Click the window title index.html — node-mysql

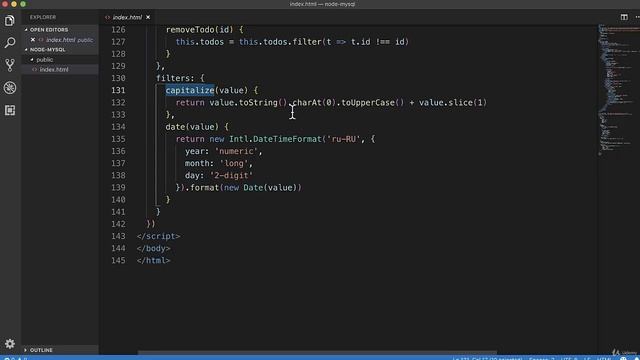tap(322, 4)
